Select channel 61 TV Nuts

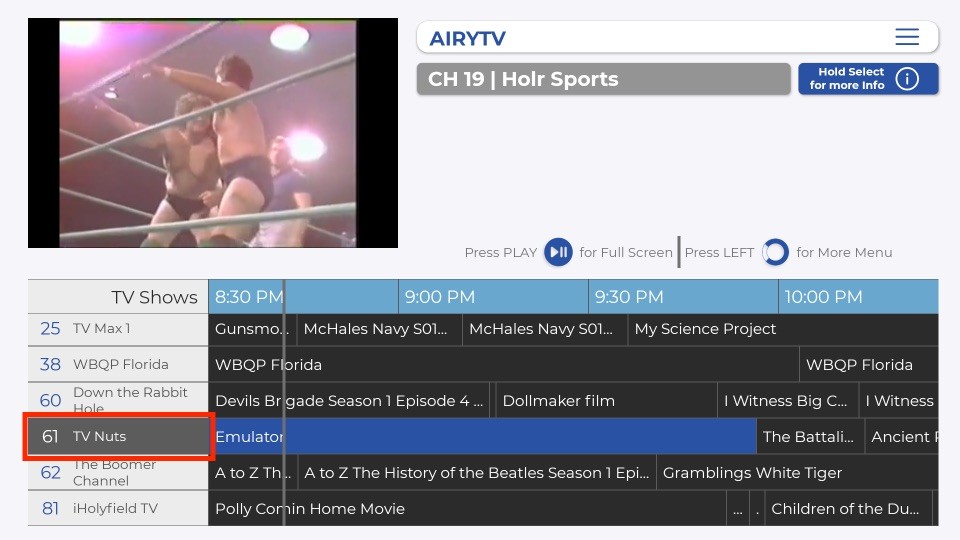[x=118, y=436]
